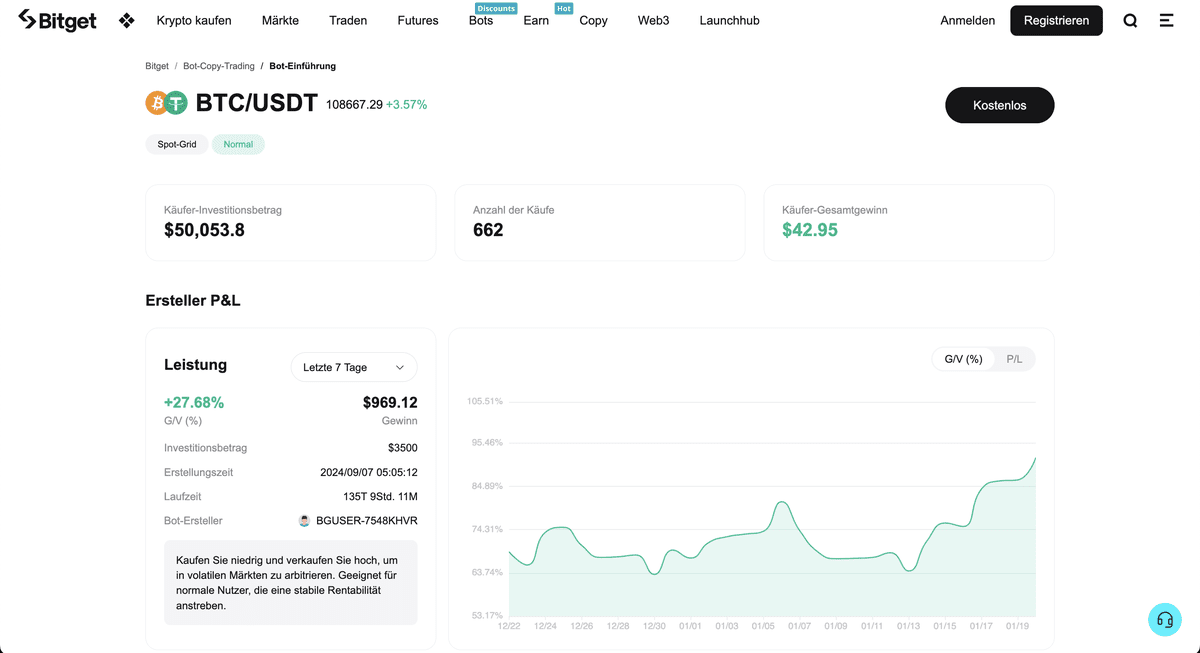1200x653 pixels.
Task: Open the Letzte 7 Tage dropdown
Action: click(x=354, y=367)
